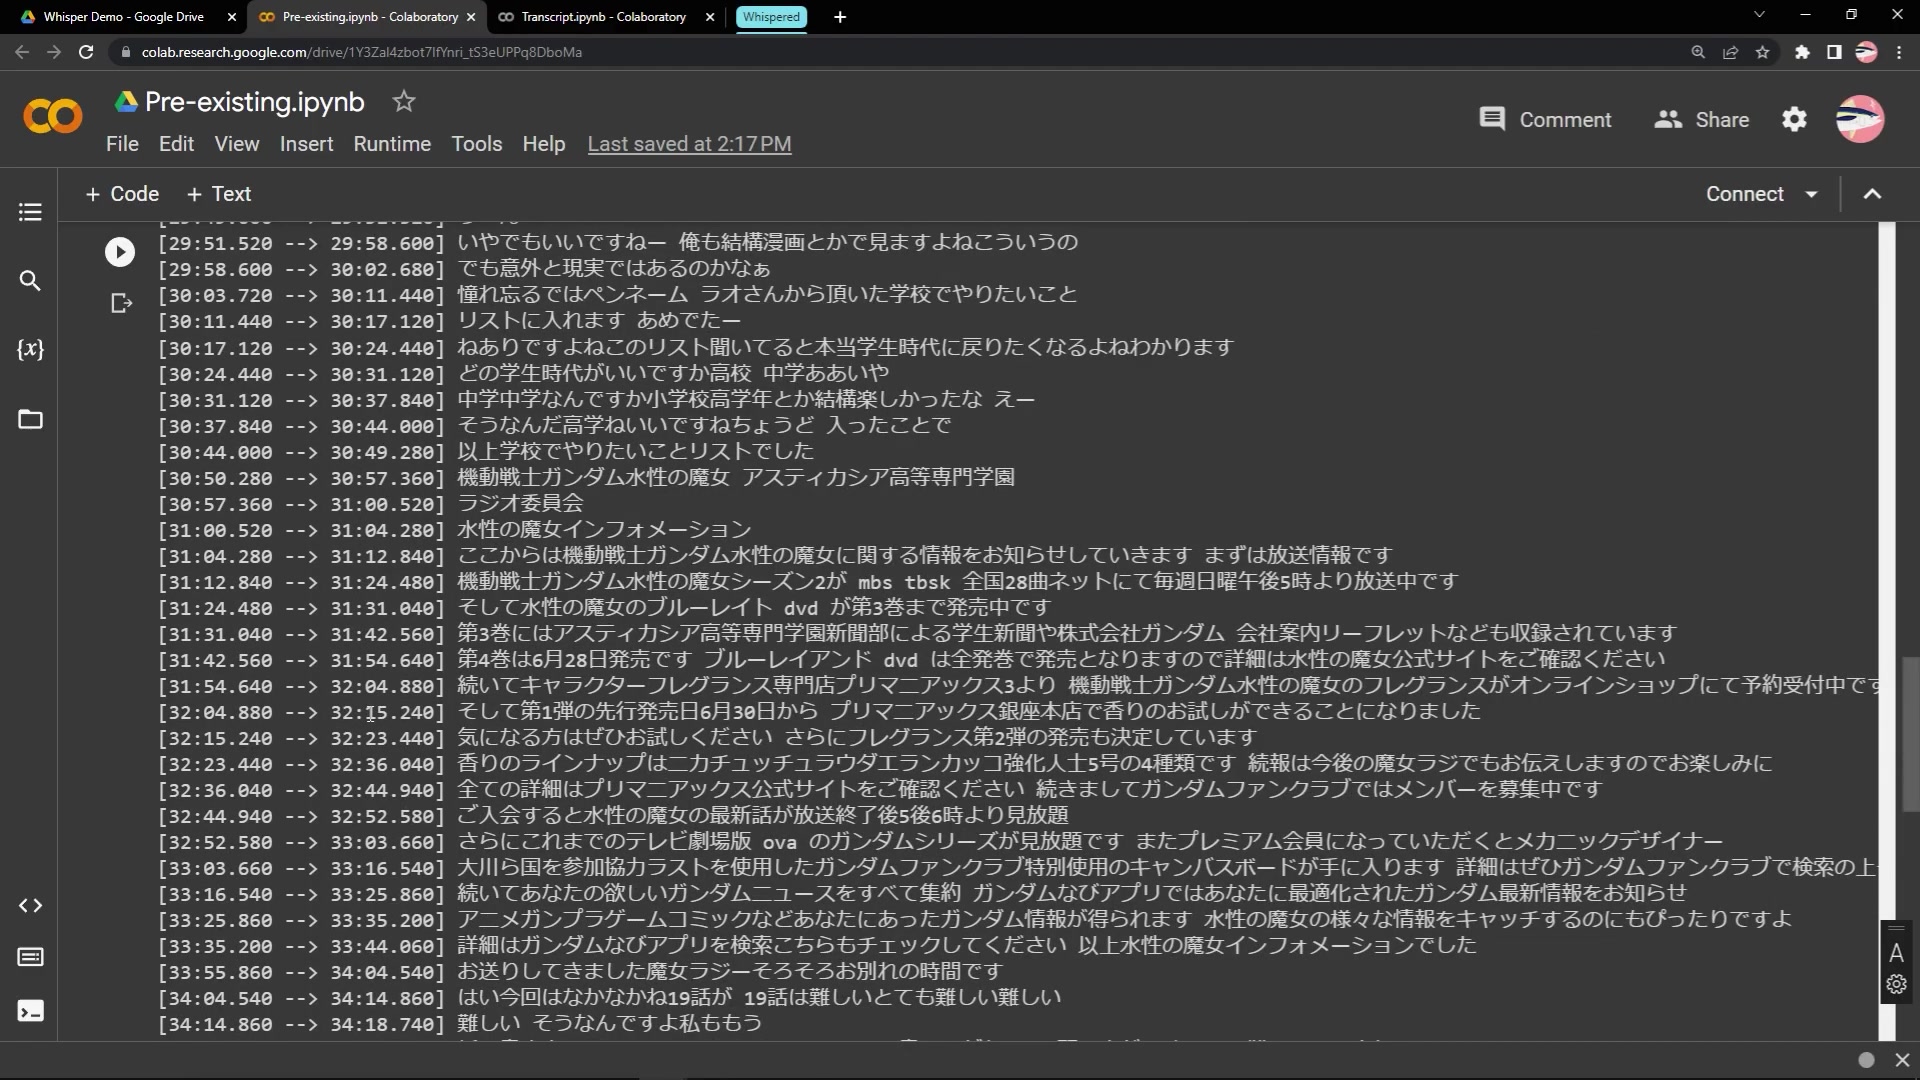Open the table of contents sidebar icon
The image size is (1920, 1080).
30,212
